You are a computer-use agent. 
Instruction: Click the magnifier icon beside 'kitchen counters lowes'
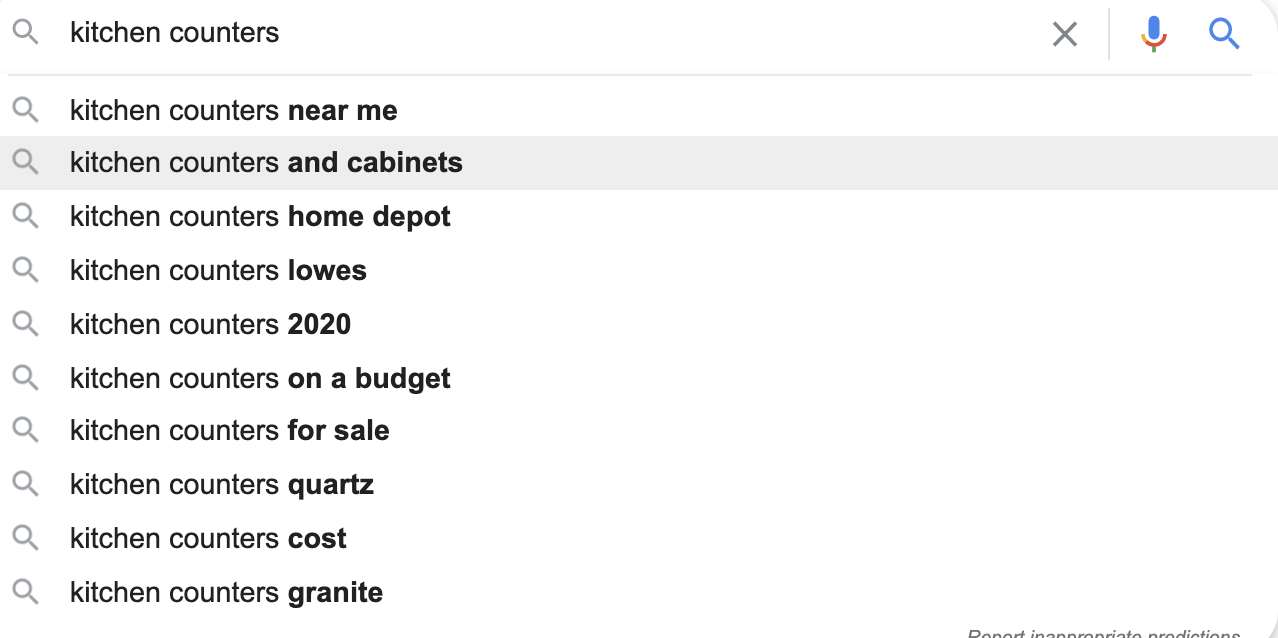tap(26, 269)
